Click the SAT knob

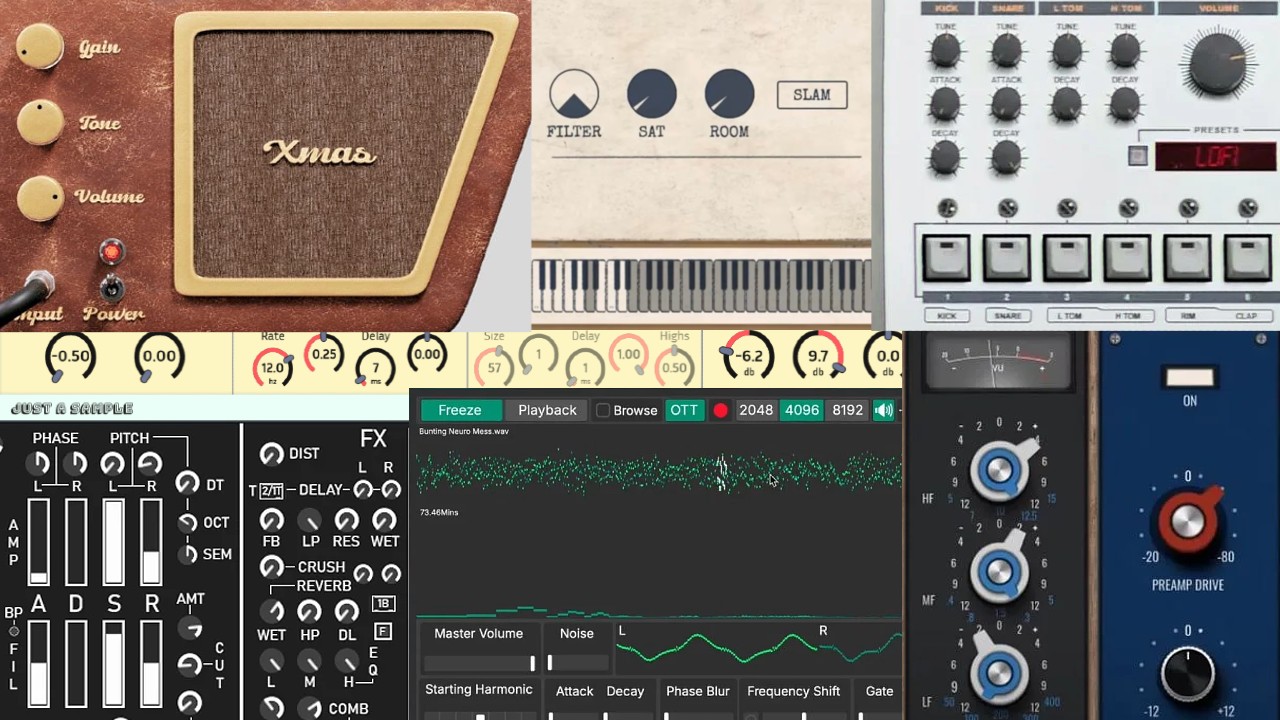point(652,94)
